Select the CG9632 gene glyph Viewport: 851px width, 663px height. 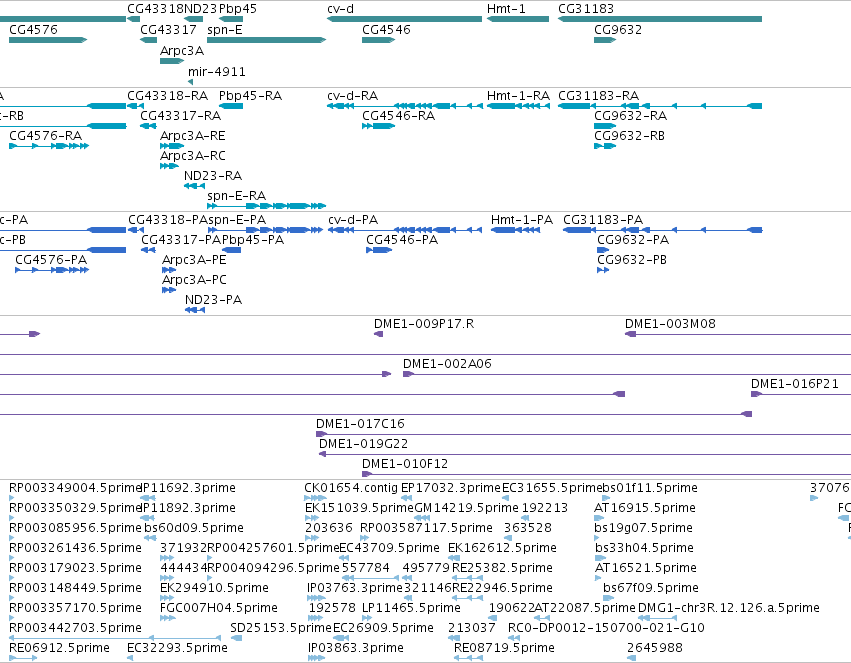(605, 40)
